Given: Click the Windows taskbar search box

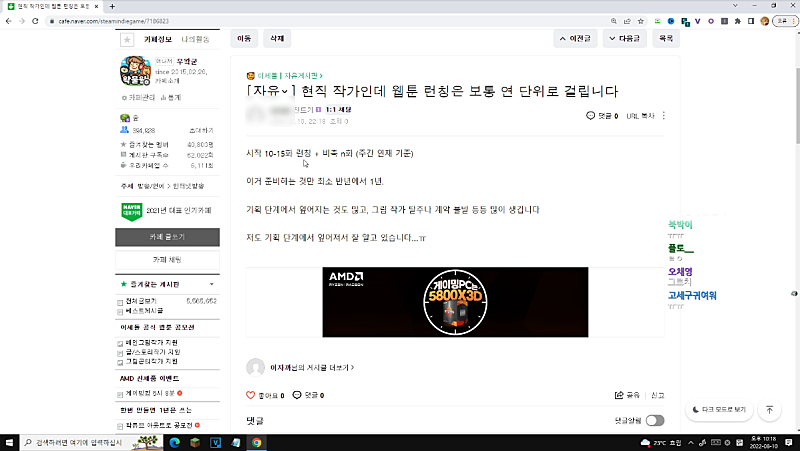Looking at the screenshot, I should [92, 442].
